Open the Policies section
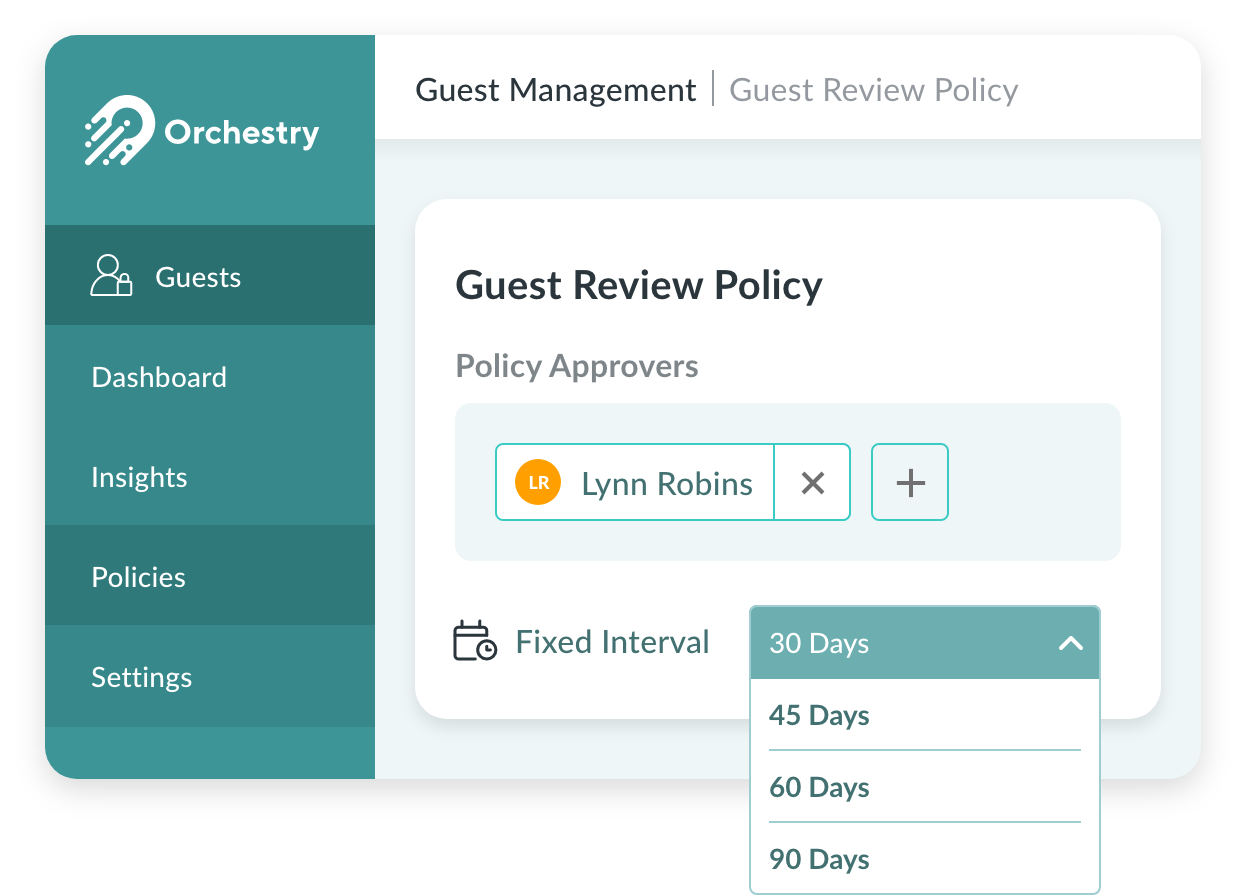Image resolution: width=1246 pixels, height=895 pixels. coord(138,577)
